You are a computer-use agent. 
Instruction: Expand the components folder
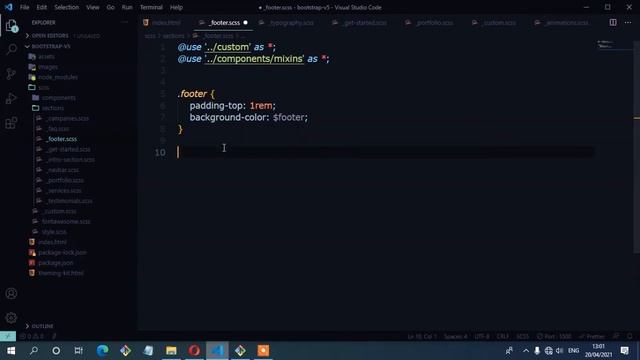click(58, 98)
